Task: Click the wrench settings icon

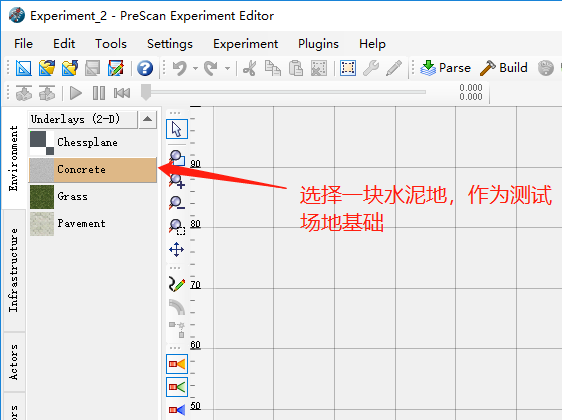Action: [x=371, y=68]
